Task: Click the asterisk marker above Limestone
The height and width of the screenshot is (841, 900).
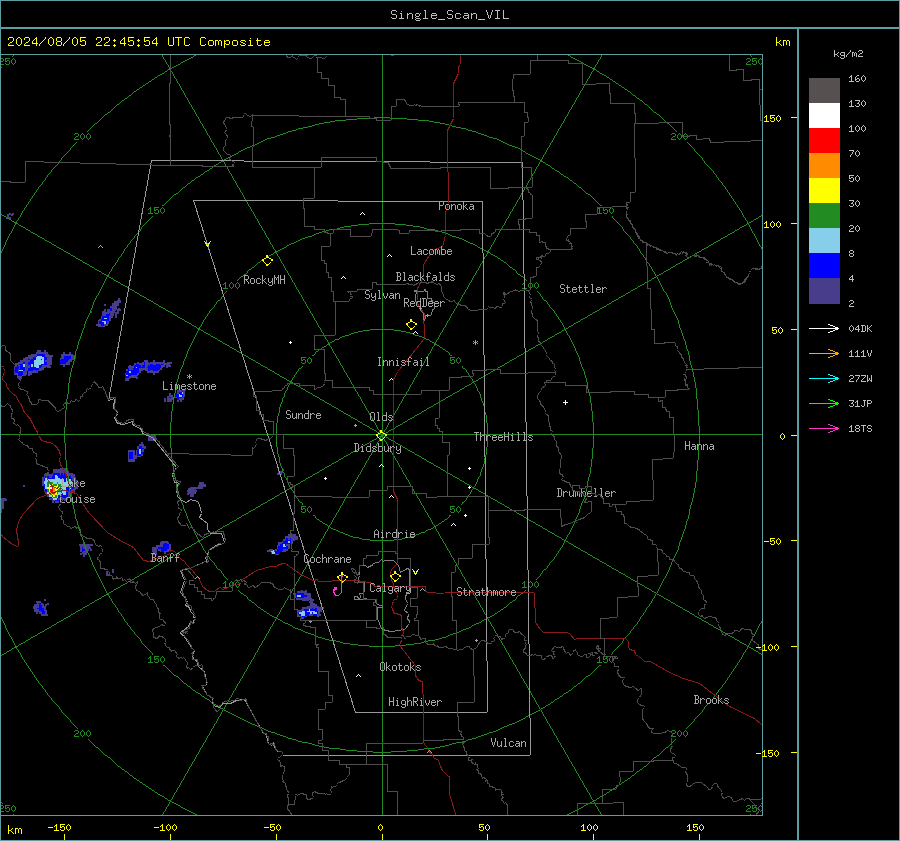Action: (x=189, y=377)
